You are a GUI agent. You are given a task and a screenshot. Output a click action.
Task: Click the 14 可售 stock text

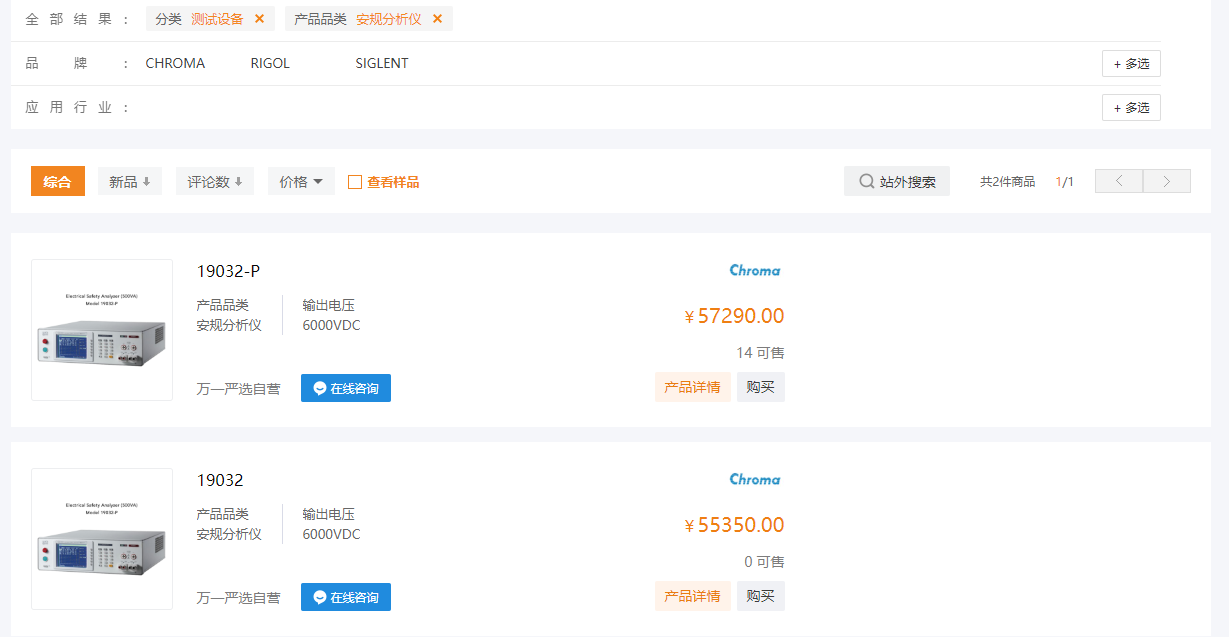point(760,353)
